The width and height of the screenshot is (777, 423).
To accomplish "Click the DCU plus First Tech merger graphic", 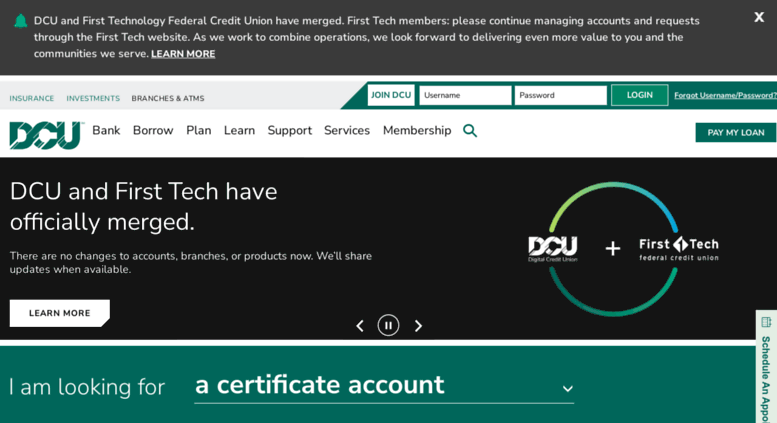I will coord(623,249).
